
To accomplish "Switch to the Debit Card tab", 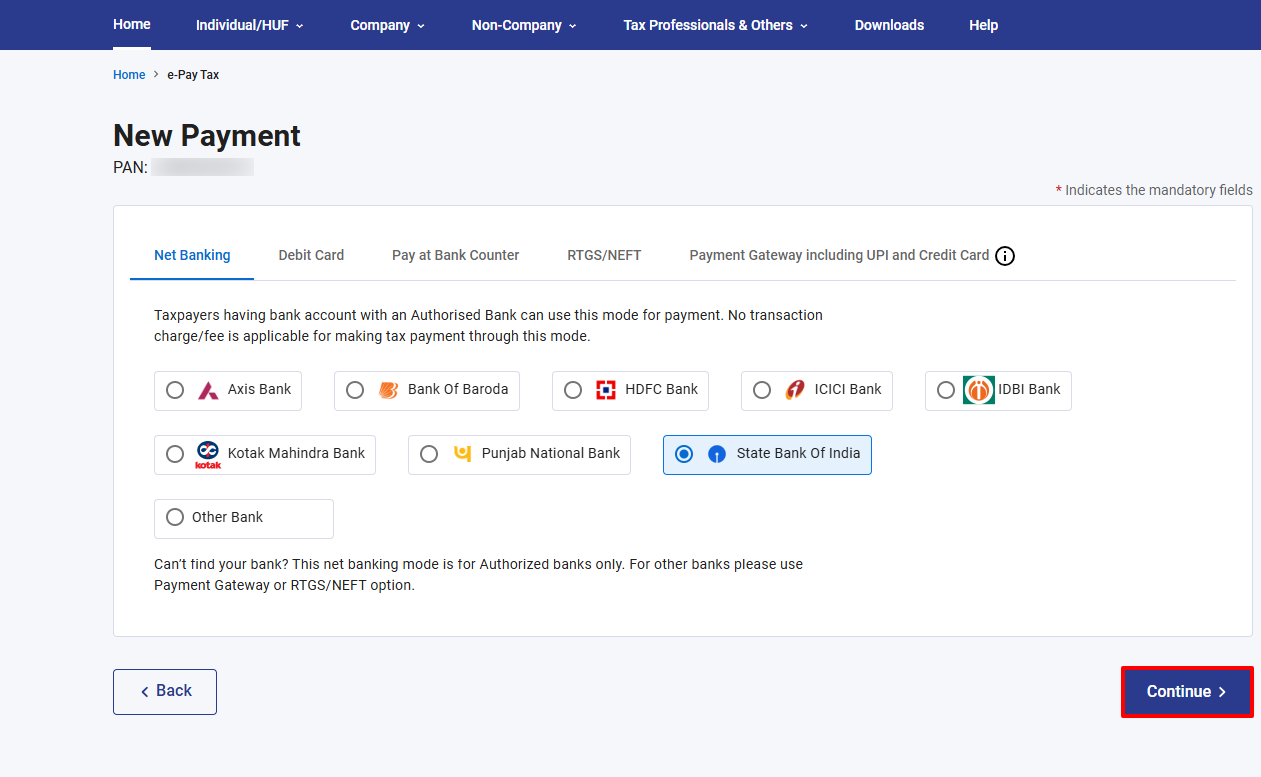I will [311, 255].
